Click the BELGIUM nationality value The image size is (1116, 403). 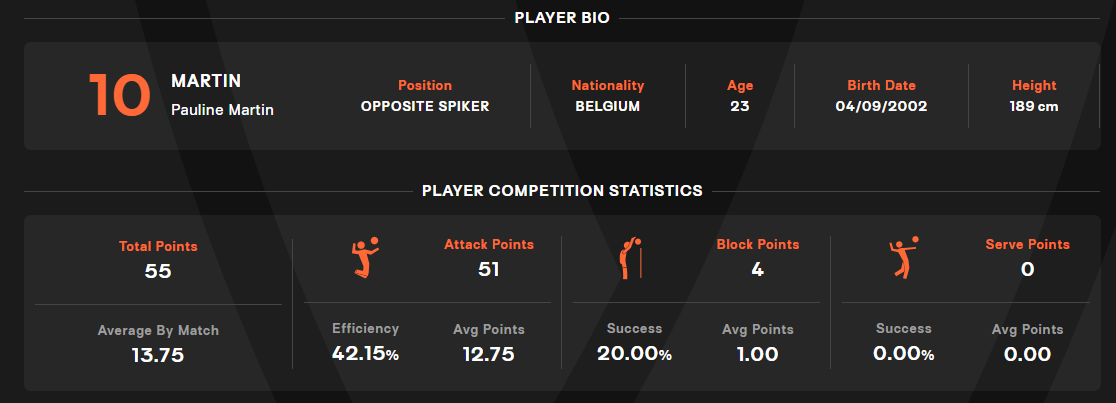click(x=608, y=106)
